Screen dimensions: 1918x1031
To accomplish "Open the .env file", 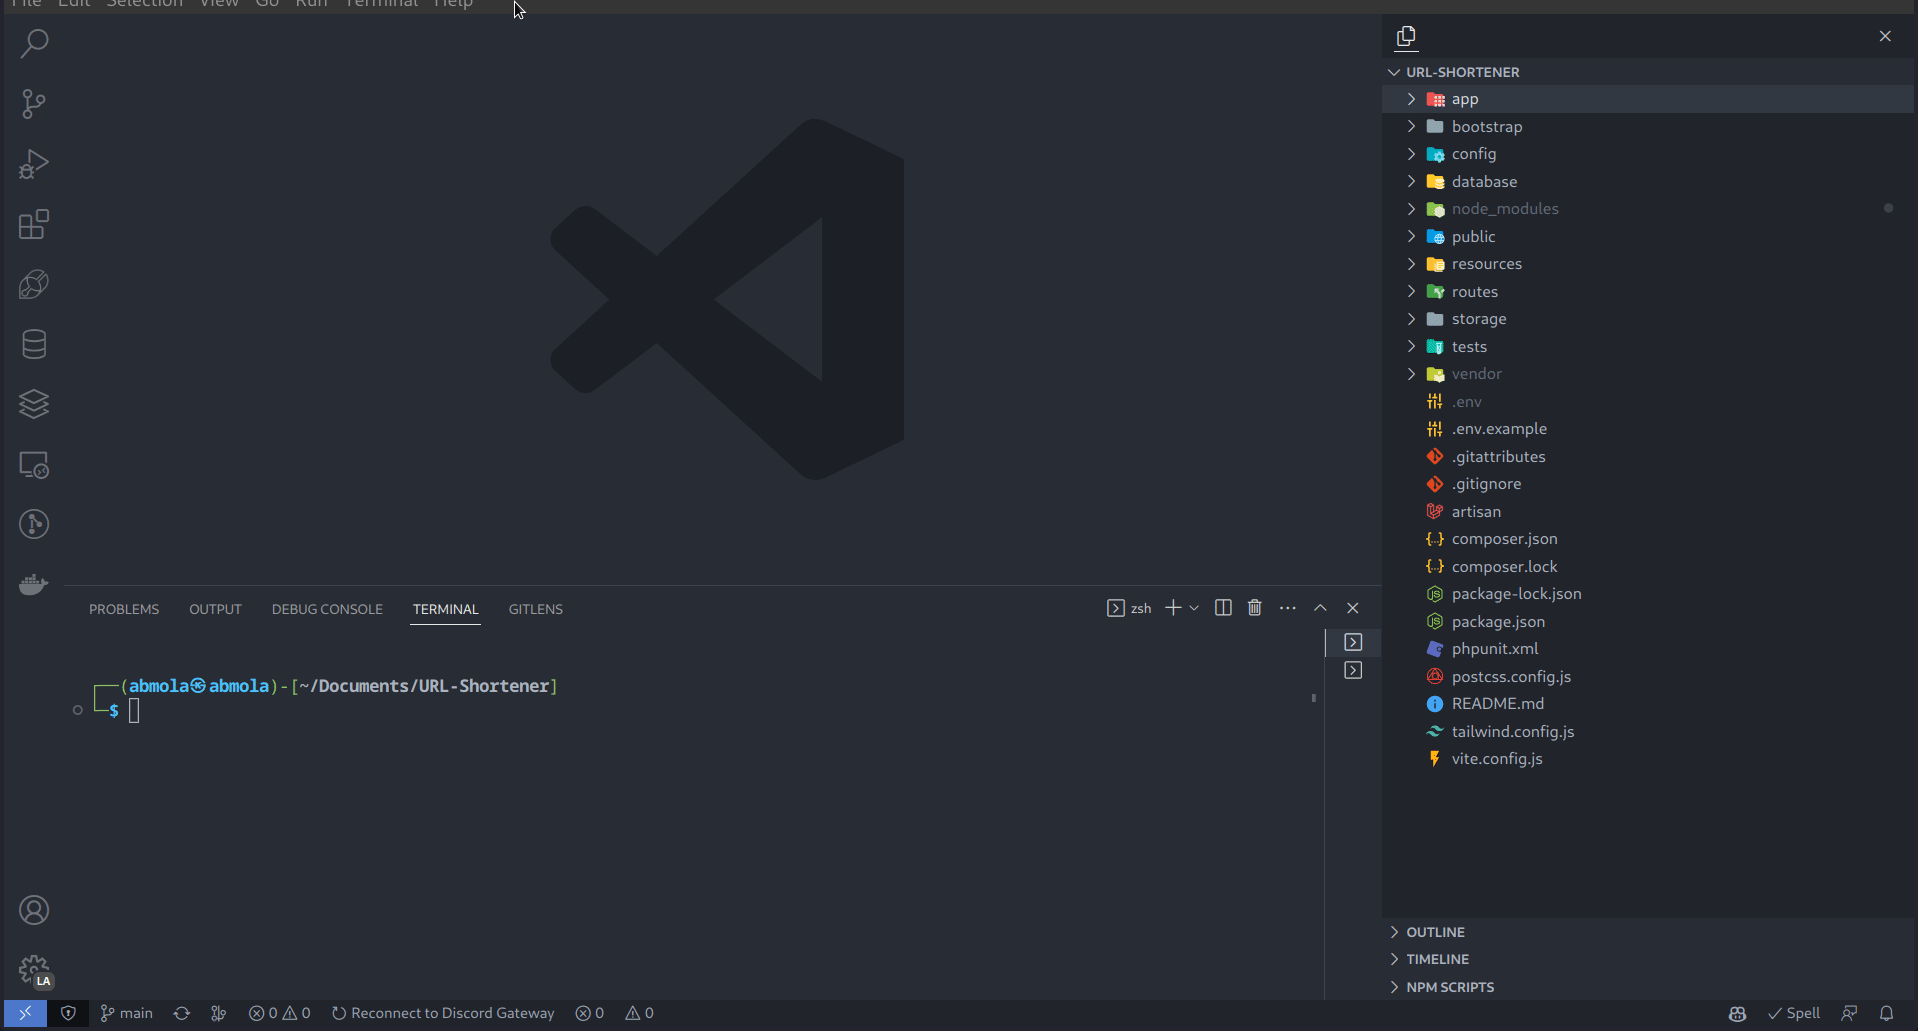I will point(1648,402).
